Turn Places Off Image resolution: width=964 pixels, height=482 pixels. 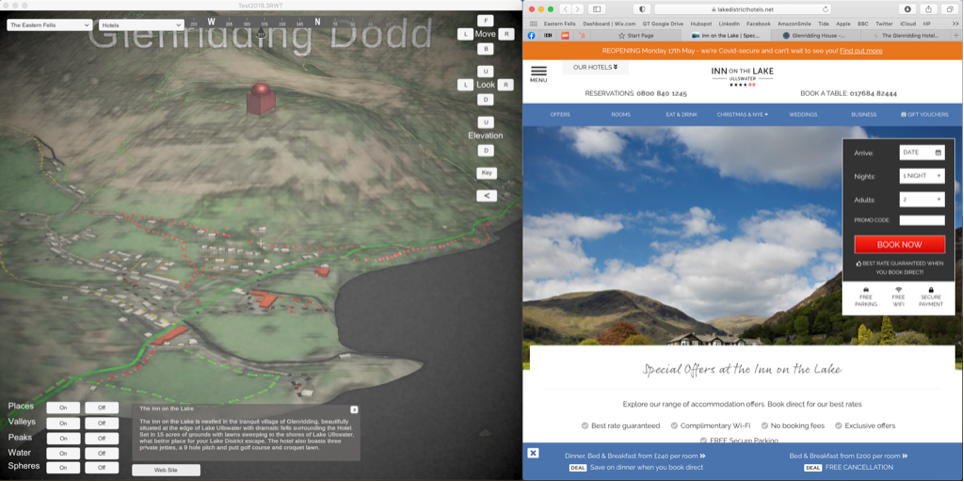coord(101,408)
